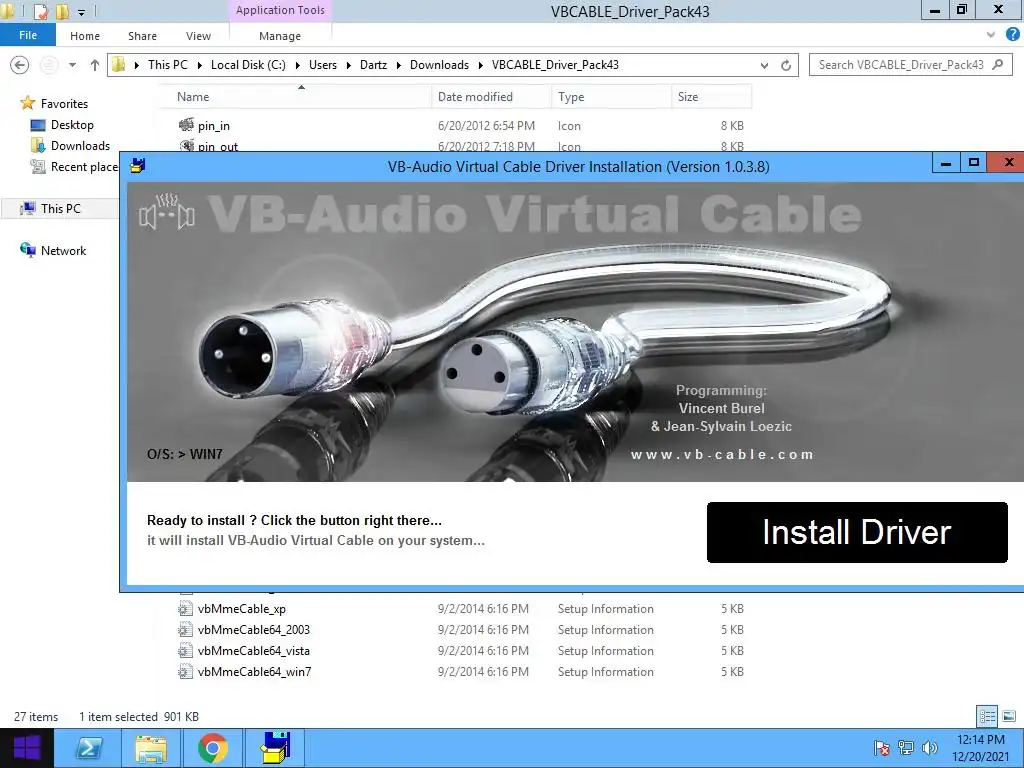The image size is (1024, 768).
Task: Go back with the Explorer back arrow
Action: 20,65
